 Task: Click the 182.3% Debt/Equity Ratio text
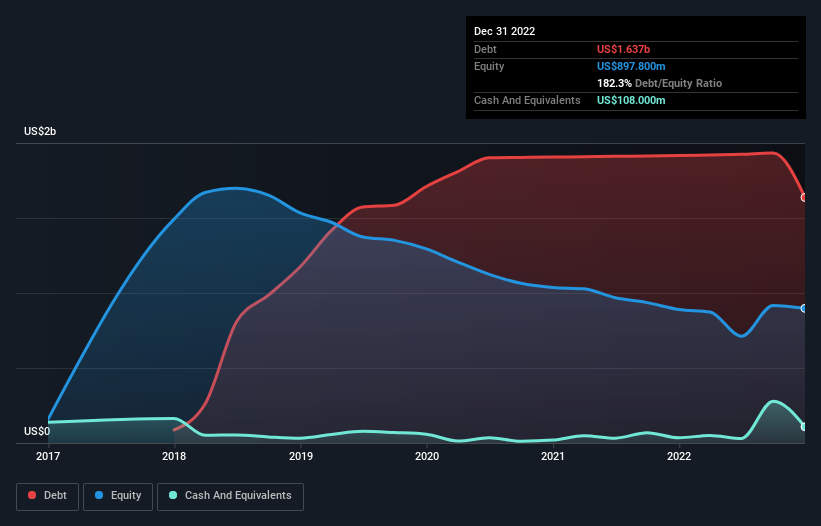[x=659, y=83]
